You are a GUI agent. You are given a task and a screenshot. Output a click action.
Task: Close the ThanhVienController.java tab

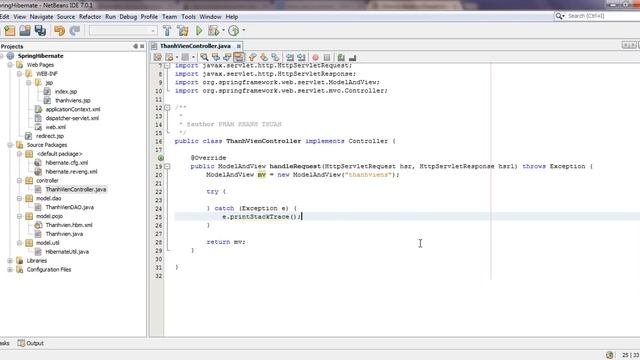tap(239, 46)
